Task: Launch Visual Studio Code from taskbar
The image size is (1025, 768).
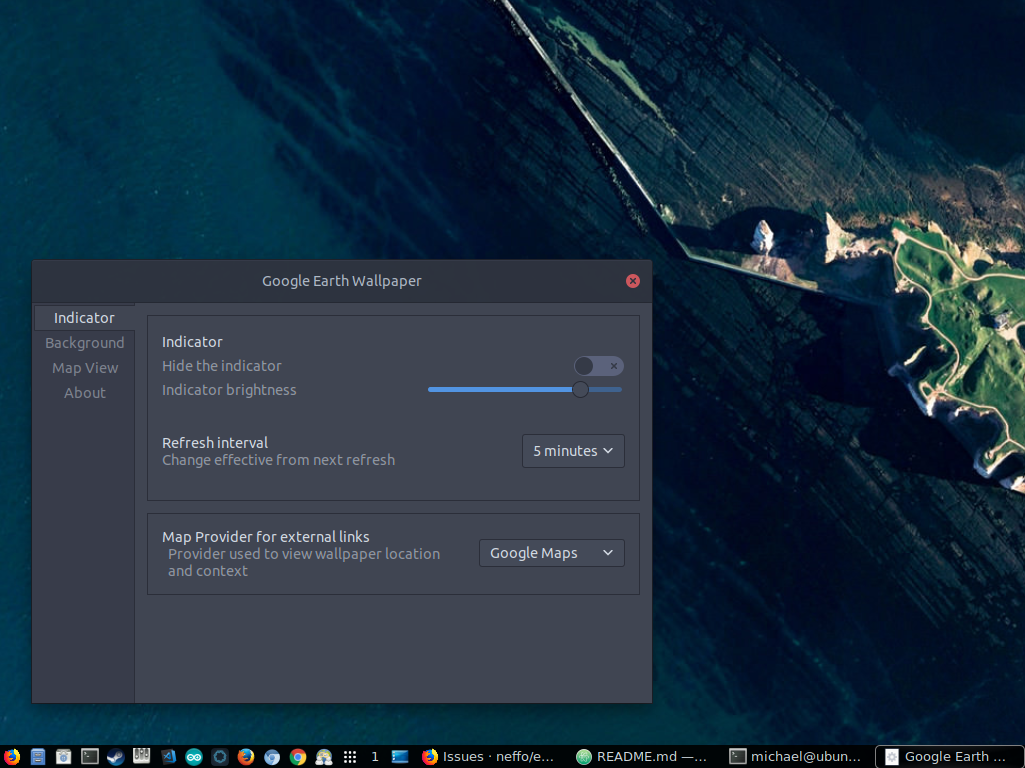Action: [x=168, y=757]
